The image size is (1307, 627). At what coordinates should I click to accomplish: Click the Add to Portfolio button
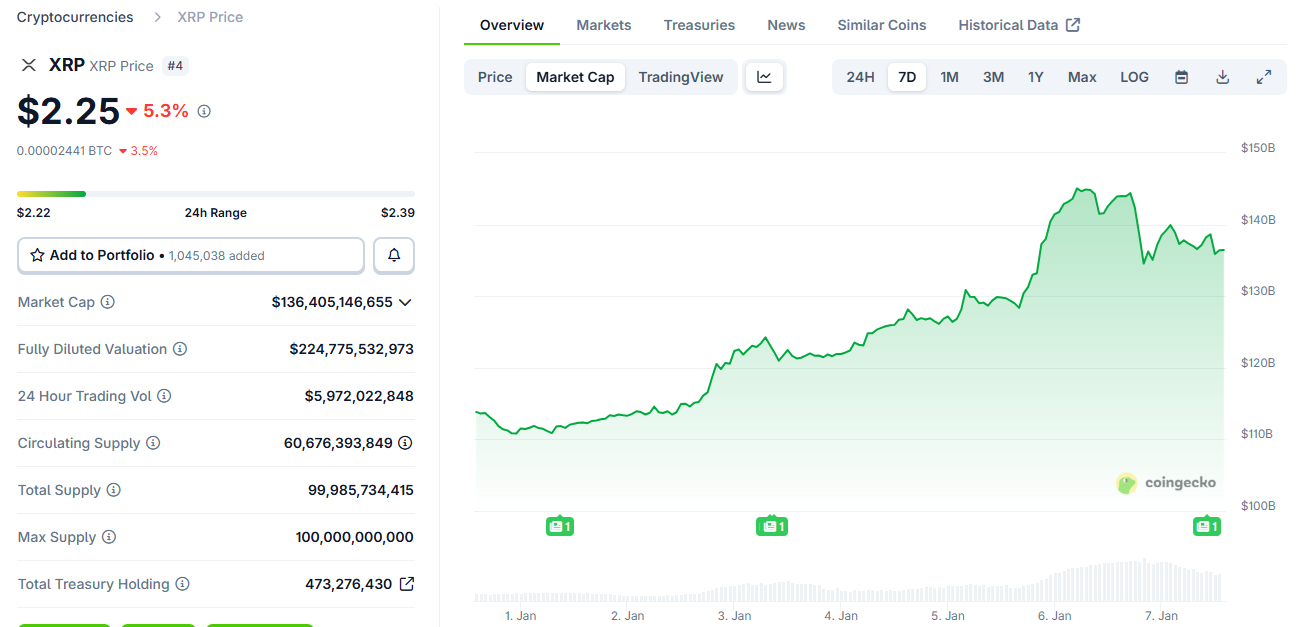point(190,255)
